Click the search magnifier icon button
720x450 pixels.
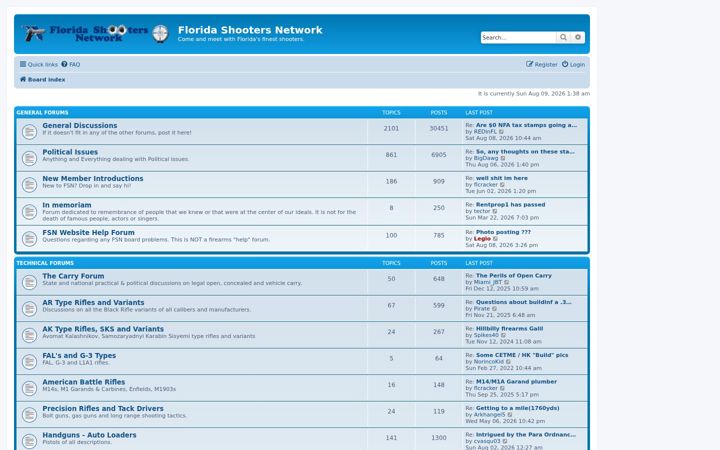pyautogui.click(x=563, y=38)
